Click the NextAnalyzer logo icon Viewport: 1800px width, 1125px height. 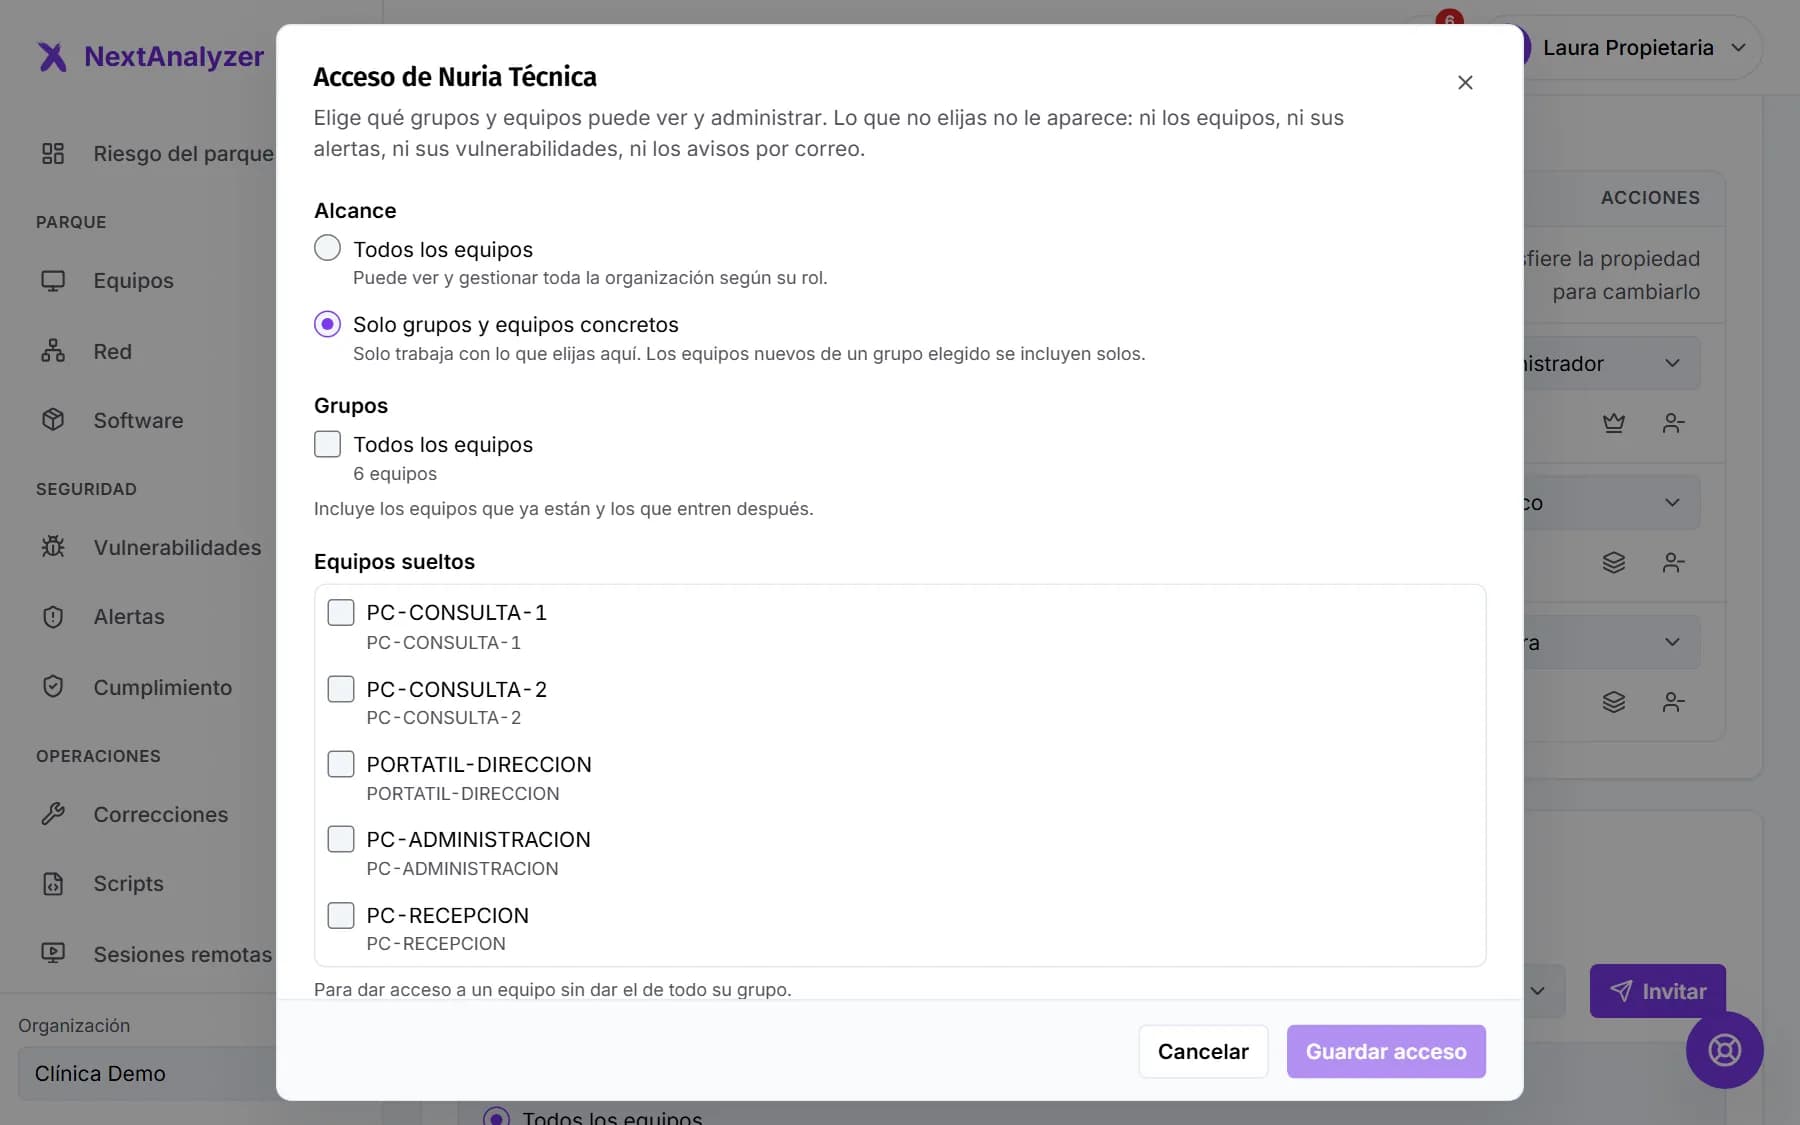coord(52,57)
